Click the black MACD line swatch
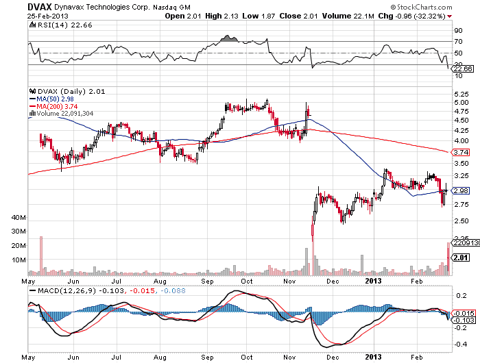This screenshot has height=363, width=480. pyautogui.click(x=32, y=291)
